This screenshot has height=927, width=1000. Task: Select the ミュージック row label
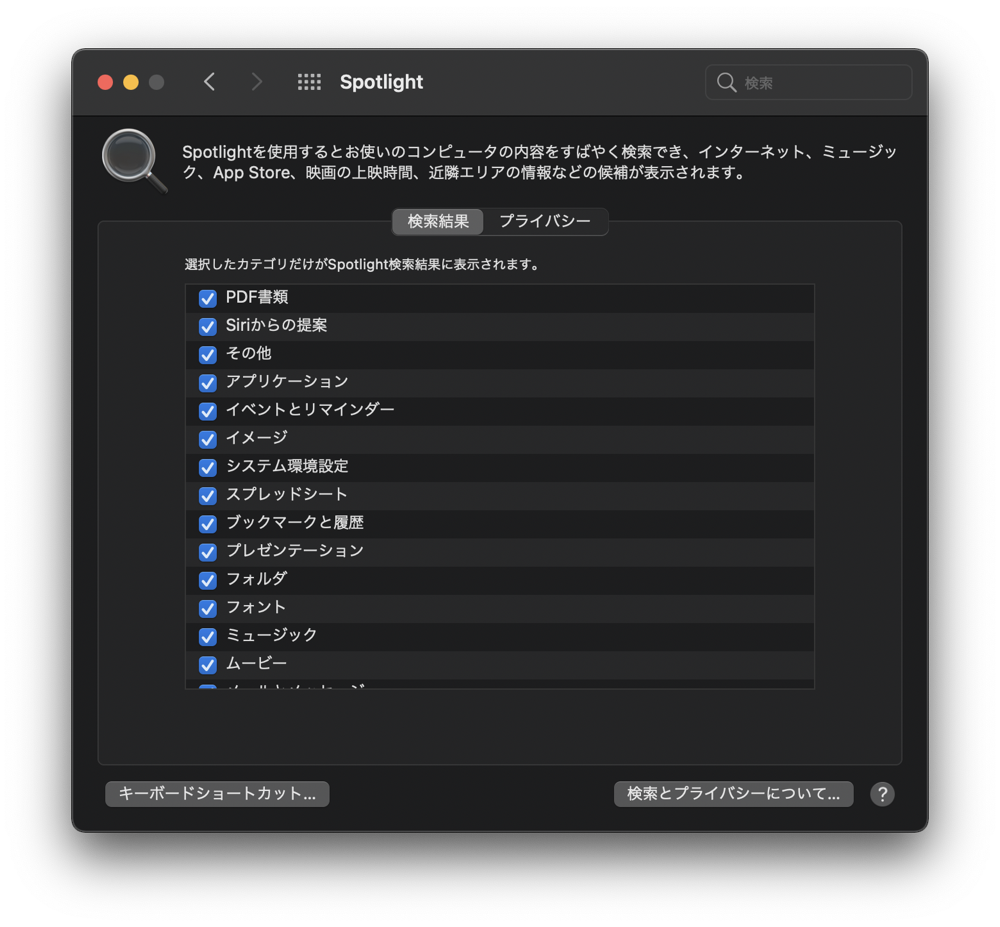coord(272,635)
